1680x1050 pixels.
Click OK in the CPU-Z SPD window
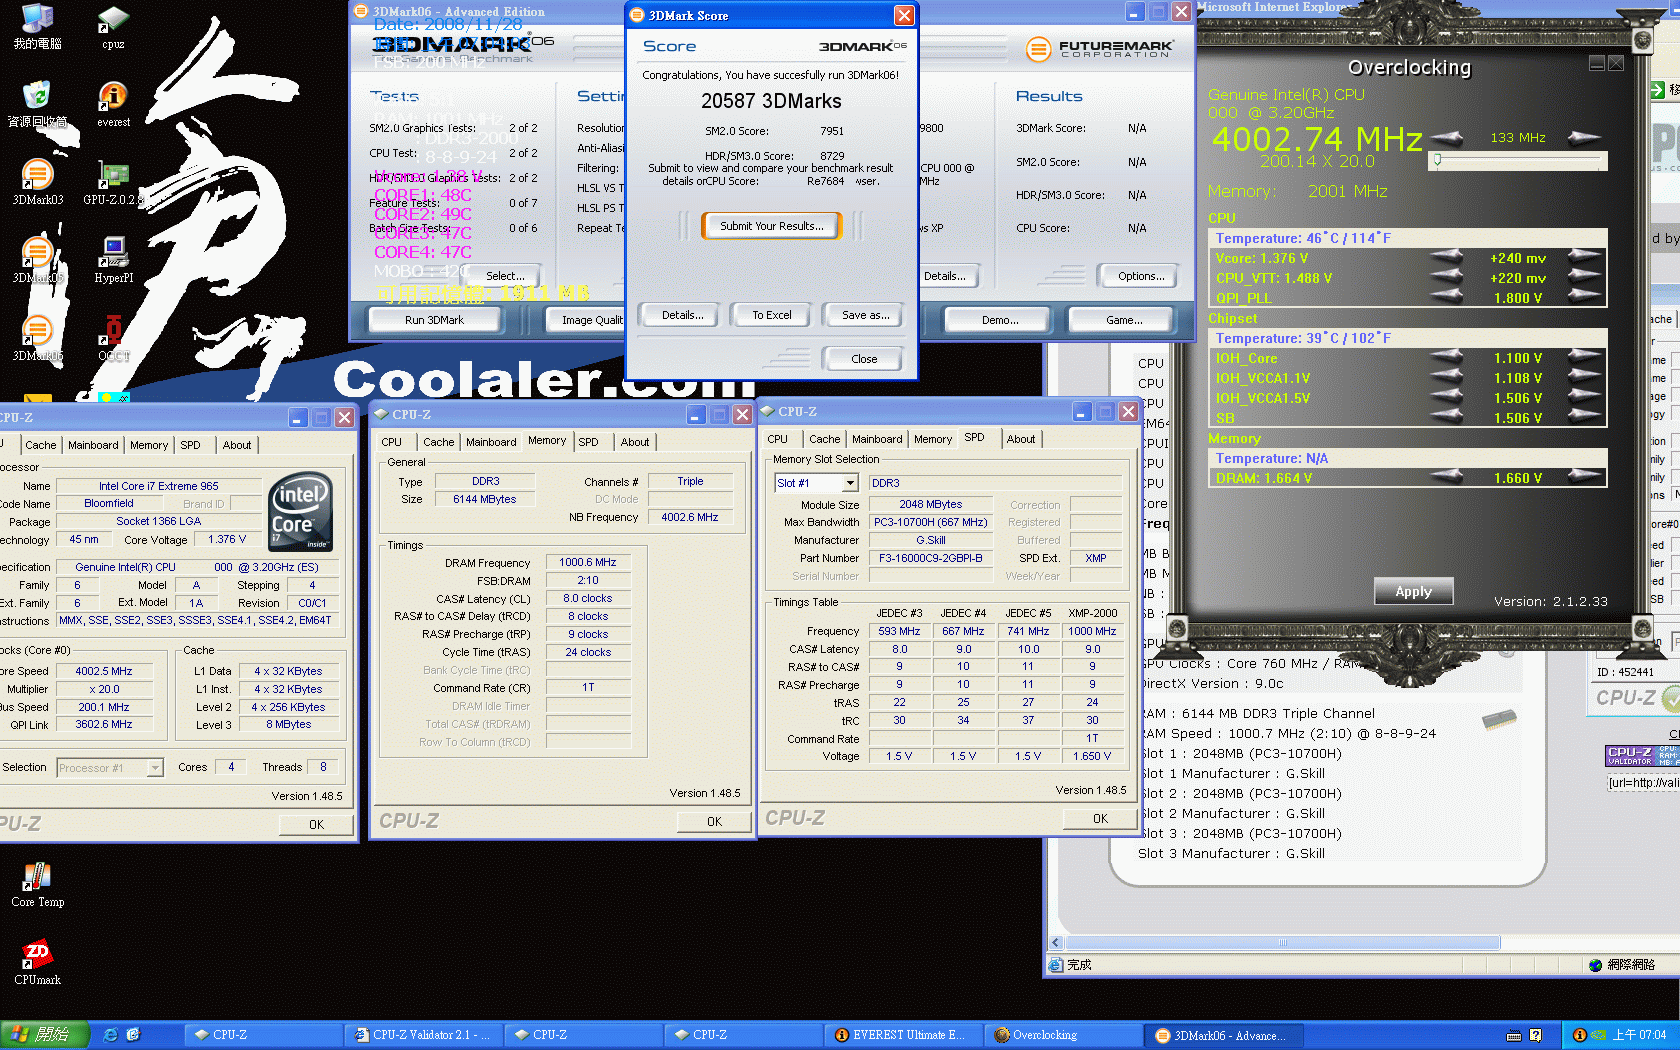pyautogui.click(x=1100, y=818)
